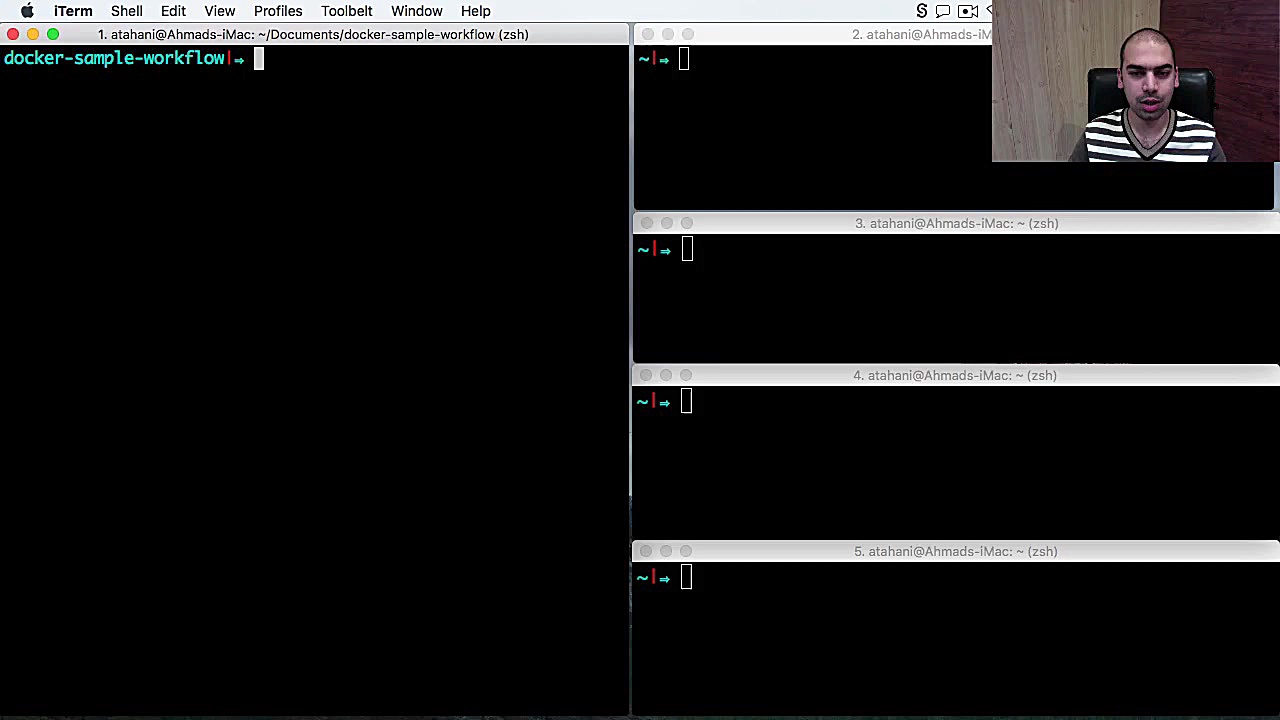
Task: Click the webcam video overlay
Action: (x=1136, y=81)
